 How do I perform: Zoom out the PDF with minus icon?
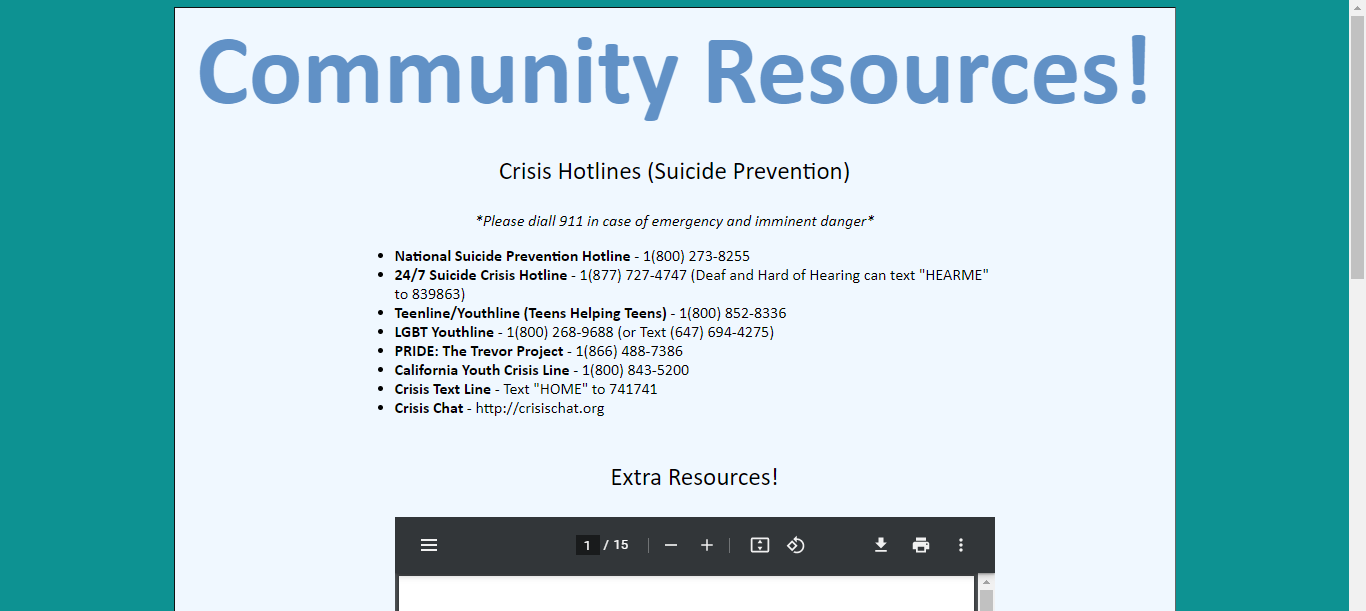coord(671,545)
